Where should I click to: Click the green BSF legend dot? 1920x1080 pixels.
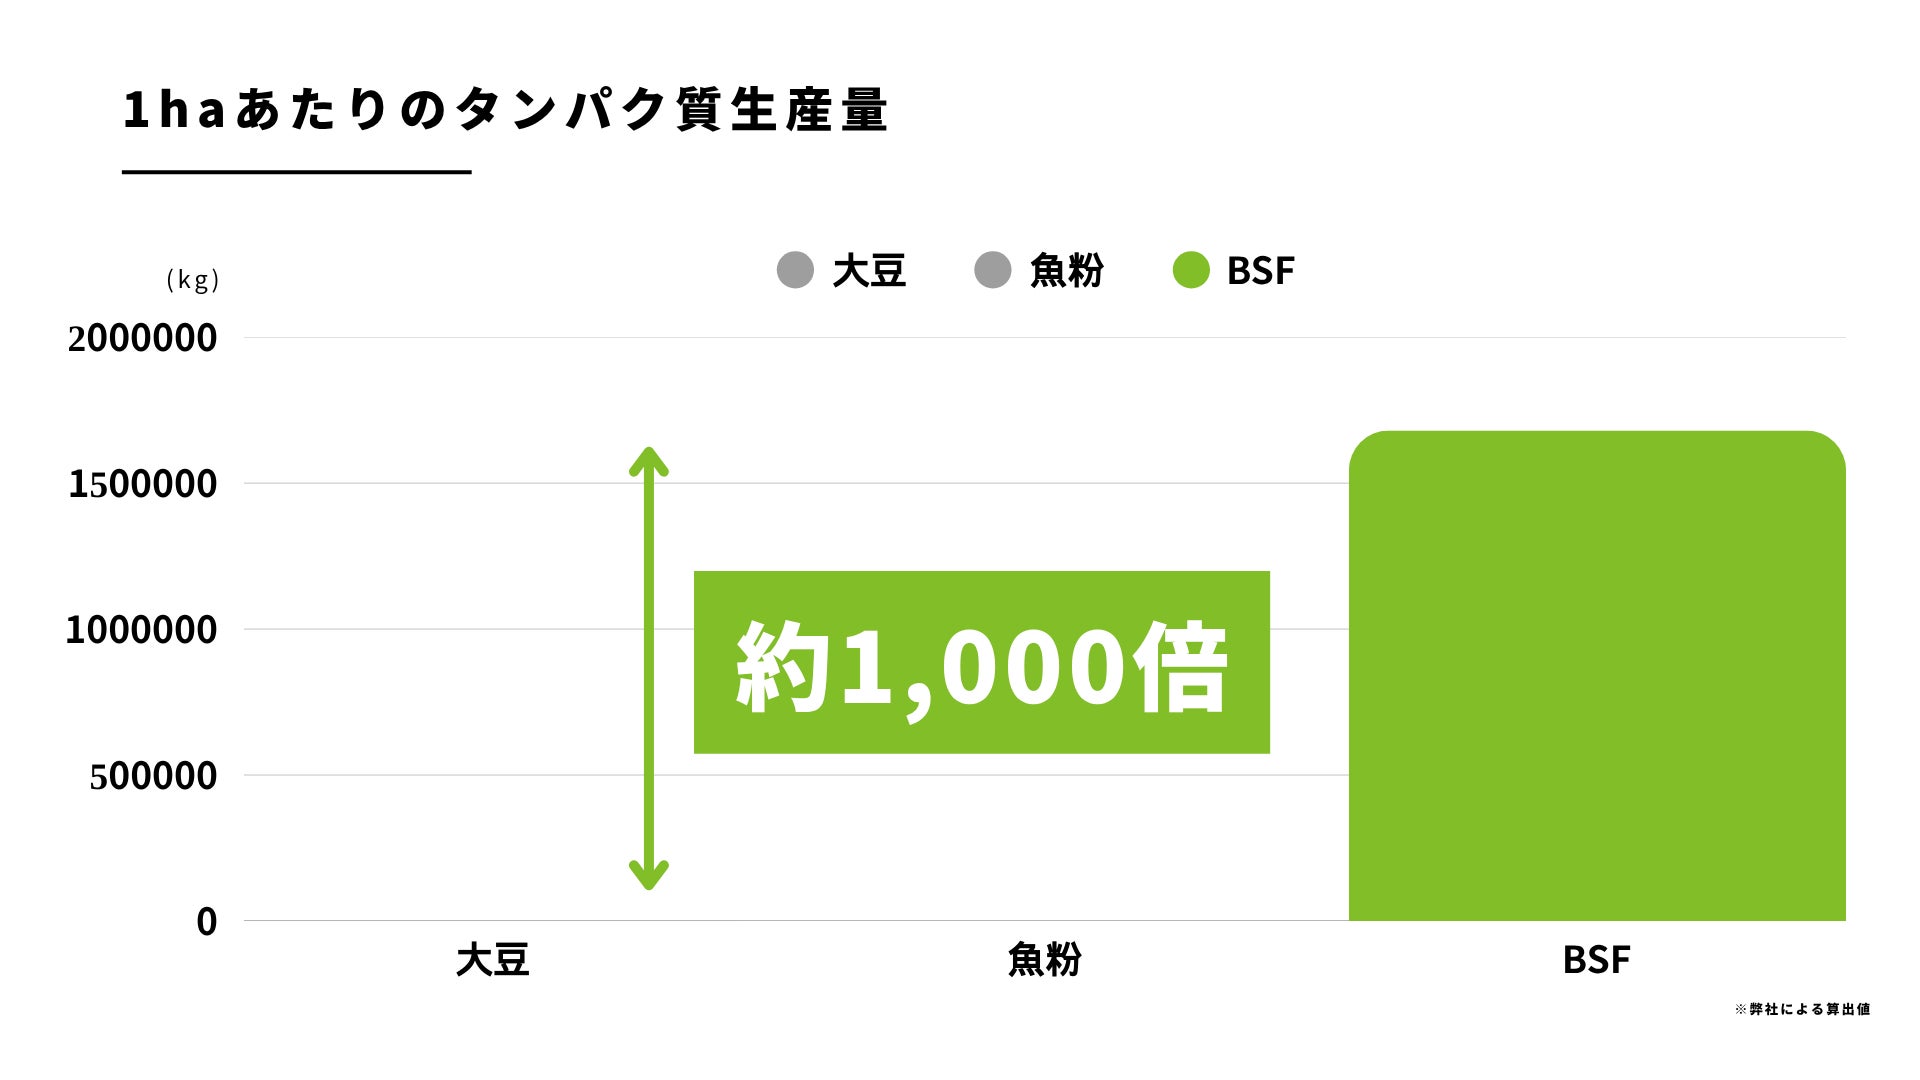coord(1191,270)
